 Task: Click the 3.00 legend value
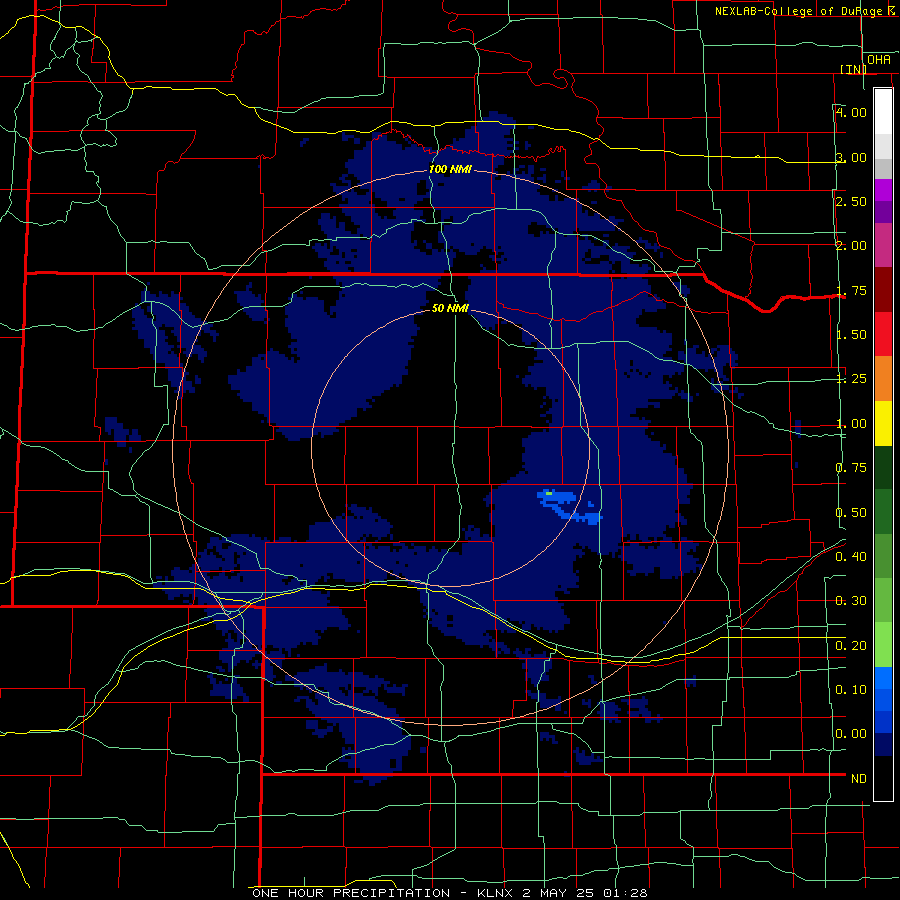(x=851, y=157)
